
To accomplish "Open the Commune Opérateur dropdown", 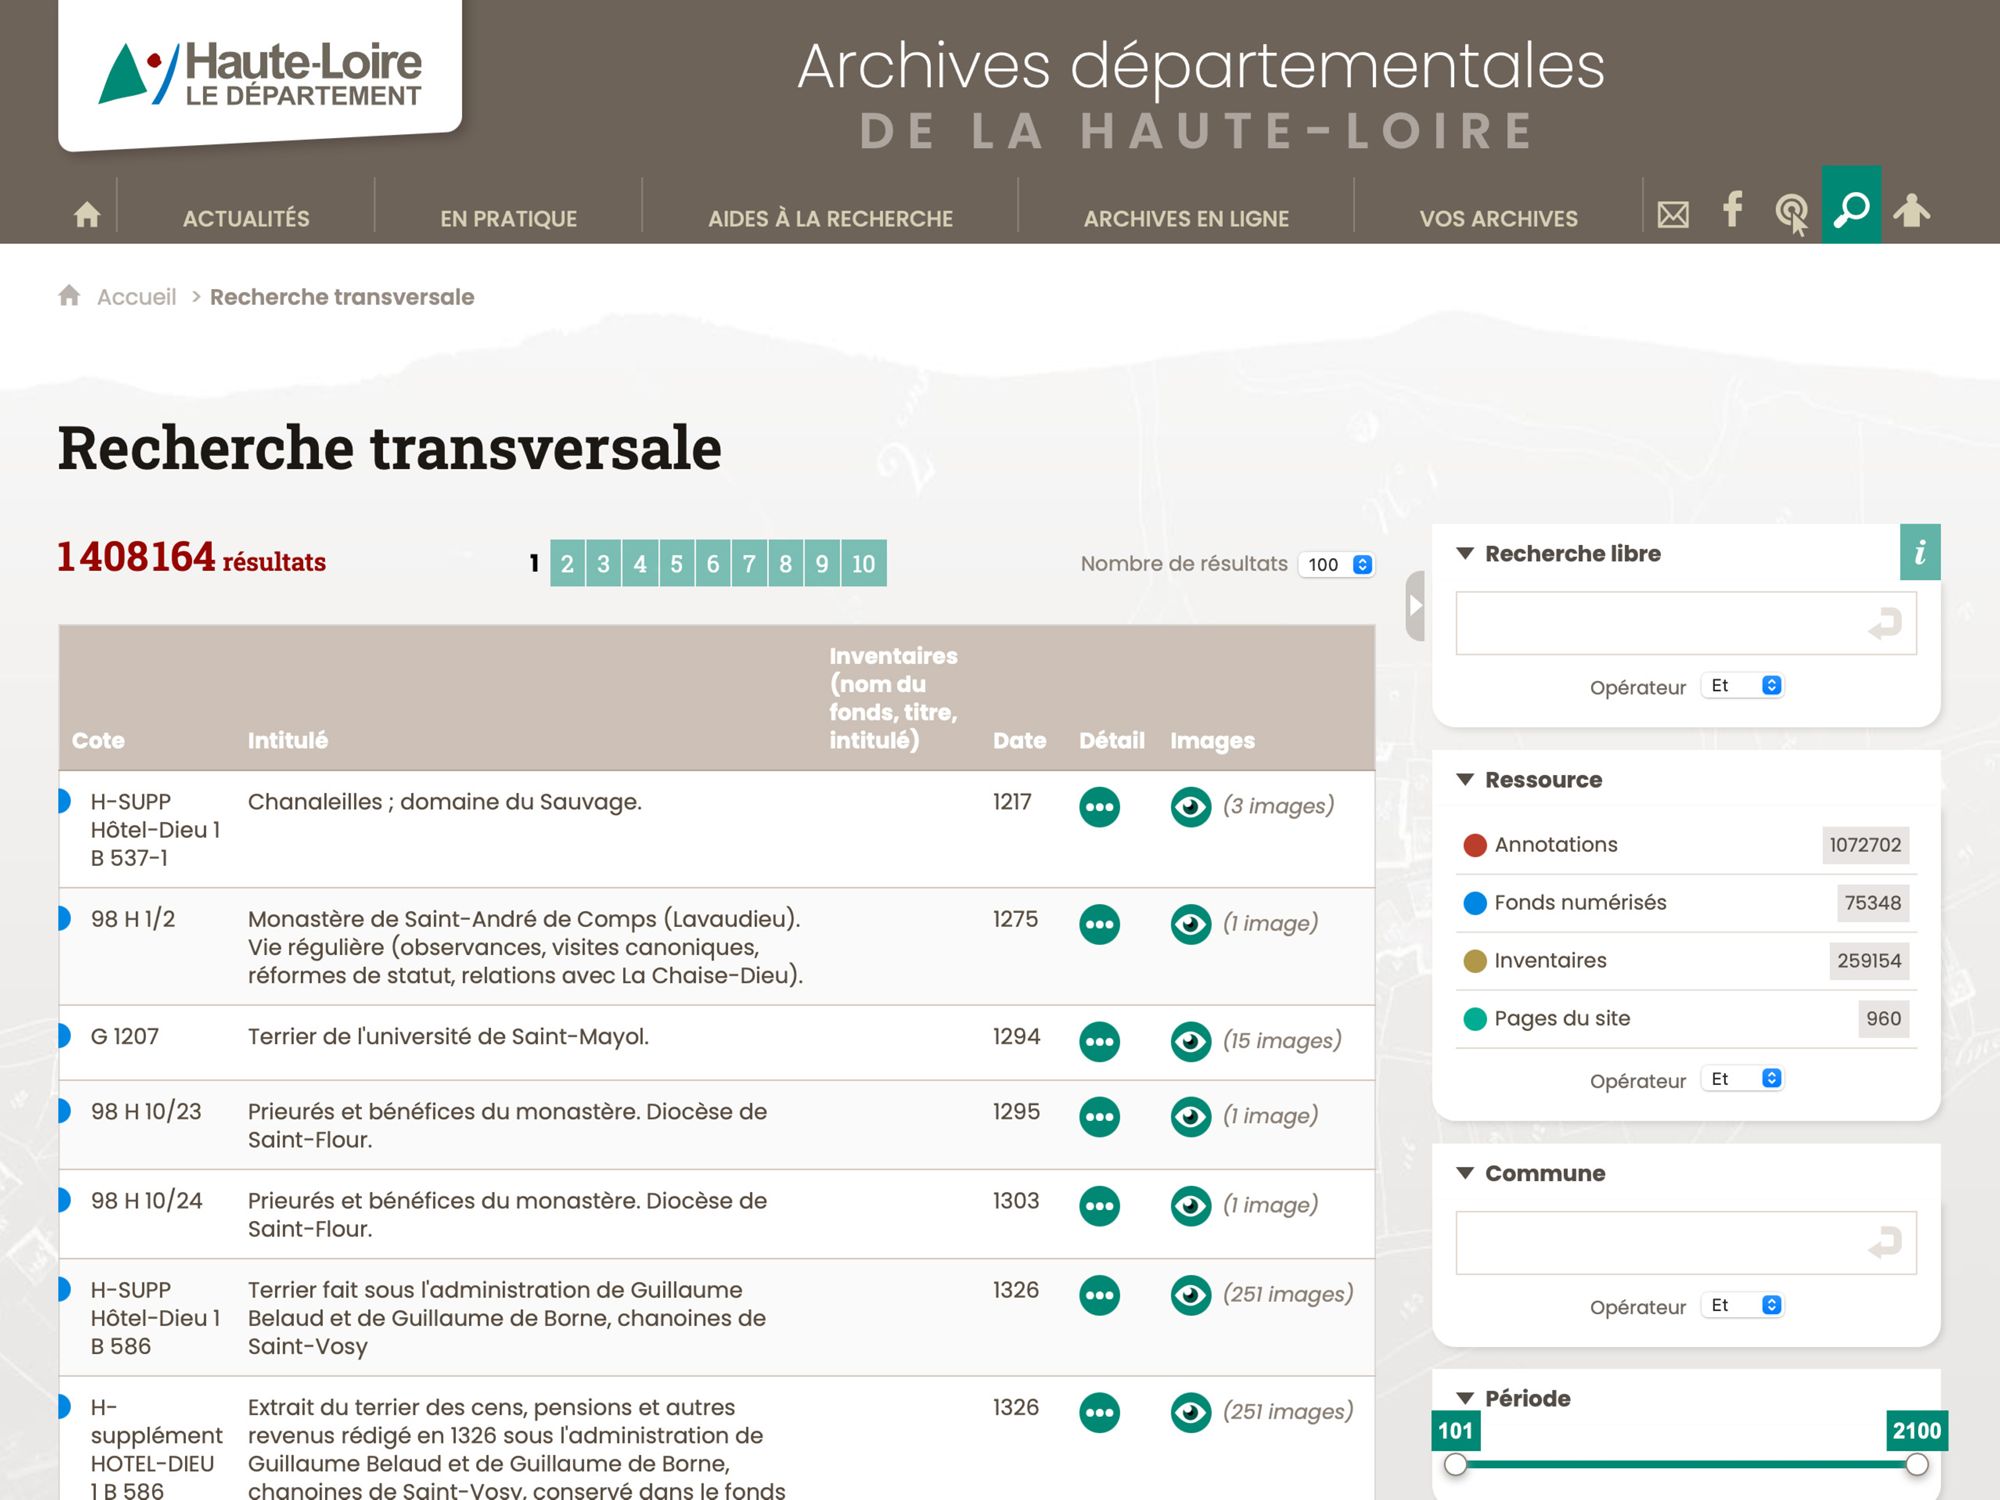I will point(1744,1305).
